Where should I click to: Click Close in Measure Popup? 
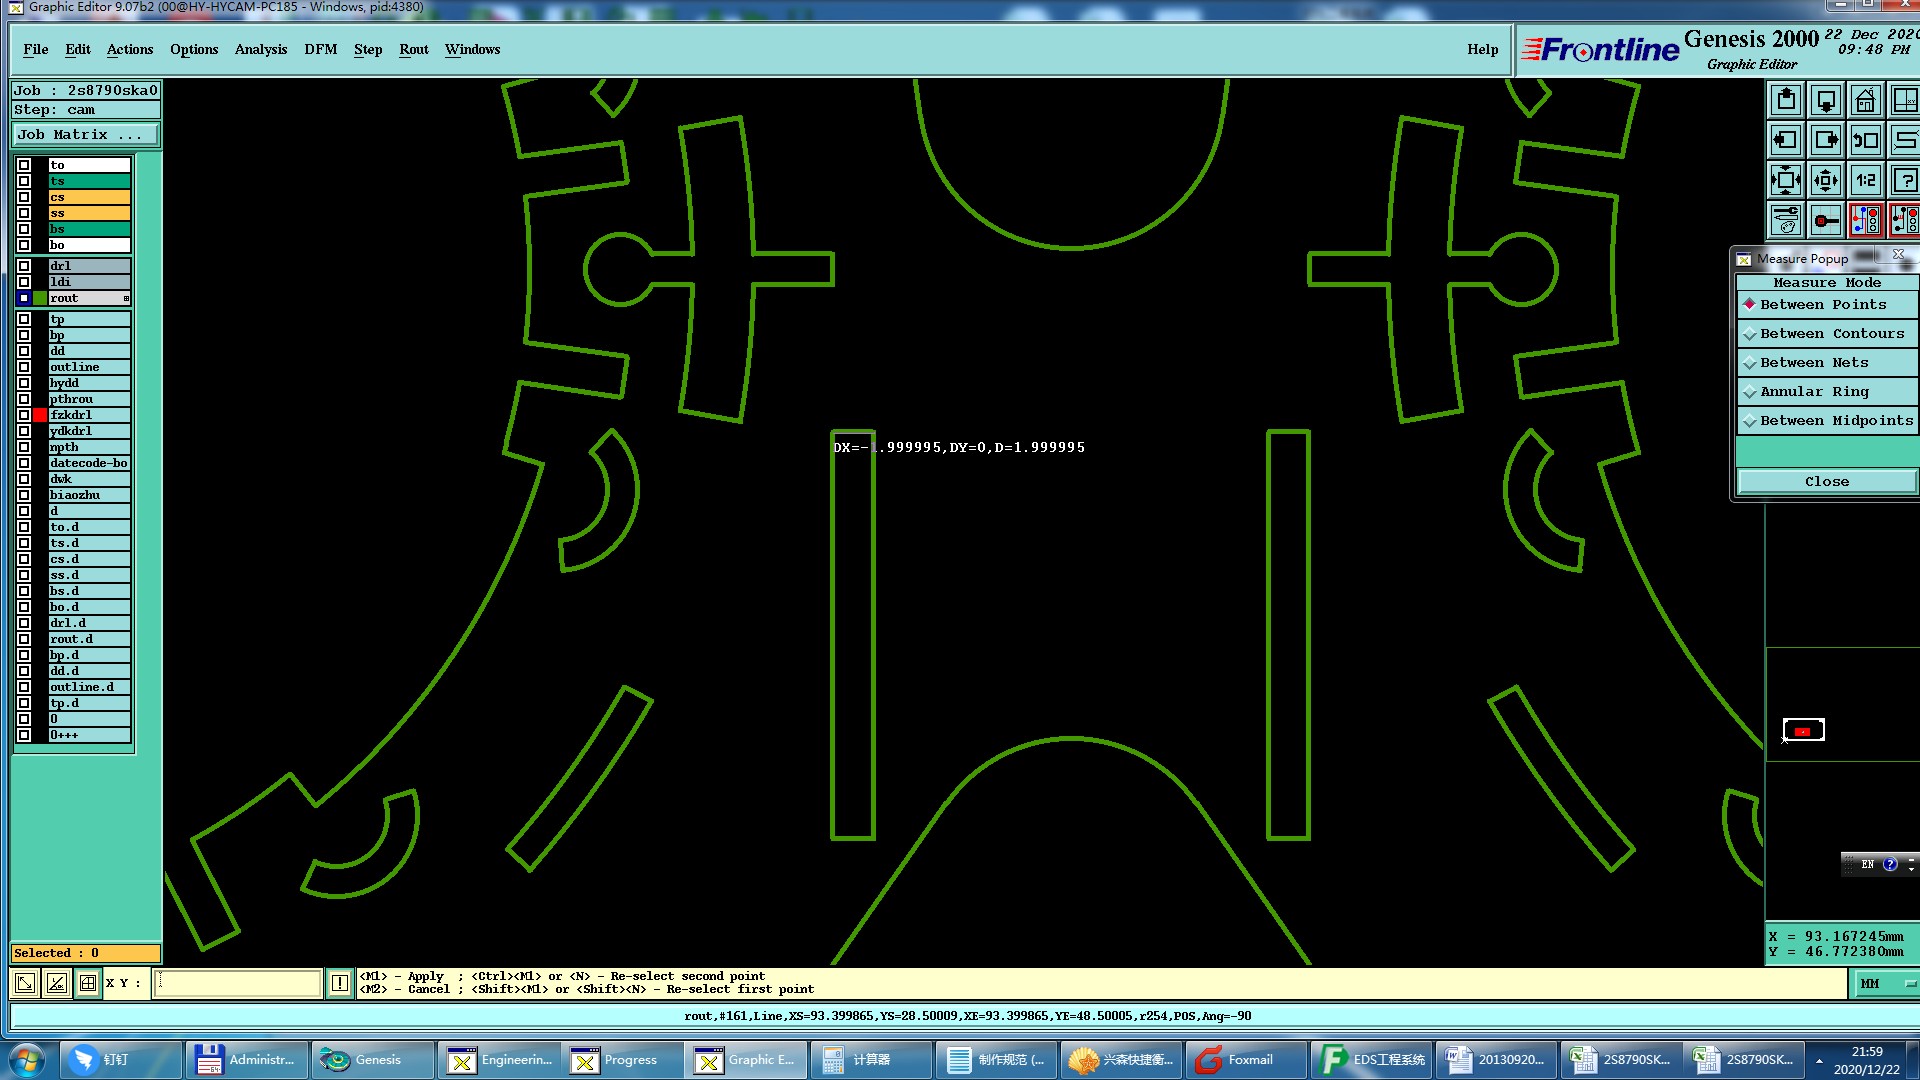click(1826, 481)
